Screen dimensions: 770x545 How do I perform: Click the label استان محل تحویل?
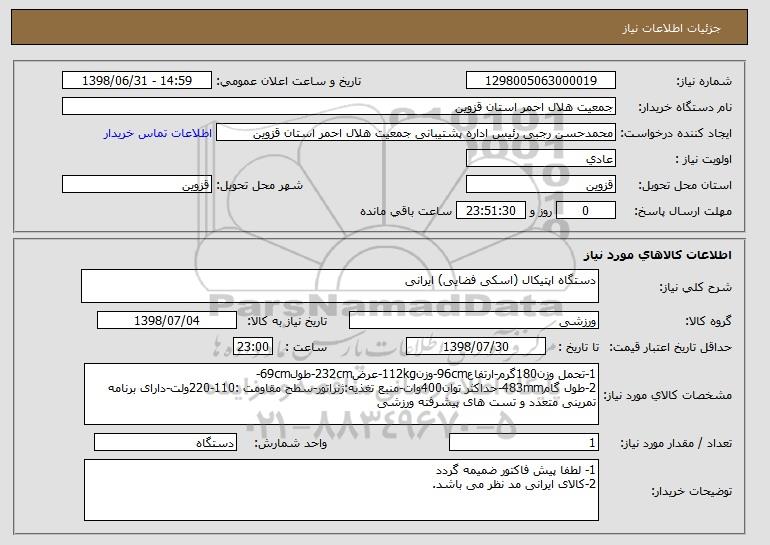pyautogui.click(x=685, y=186)
